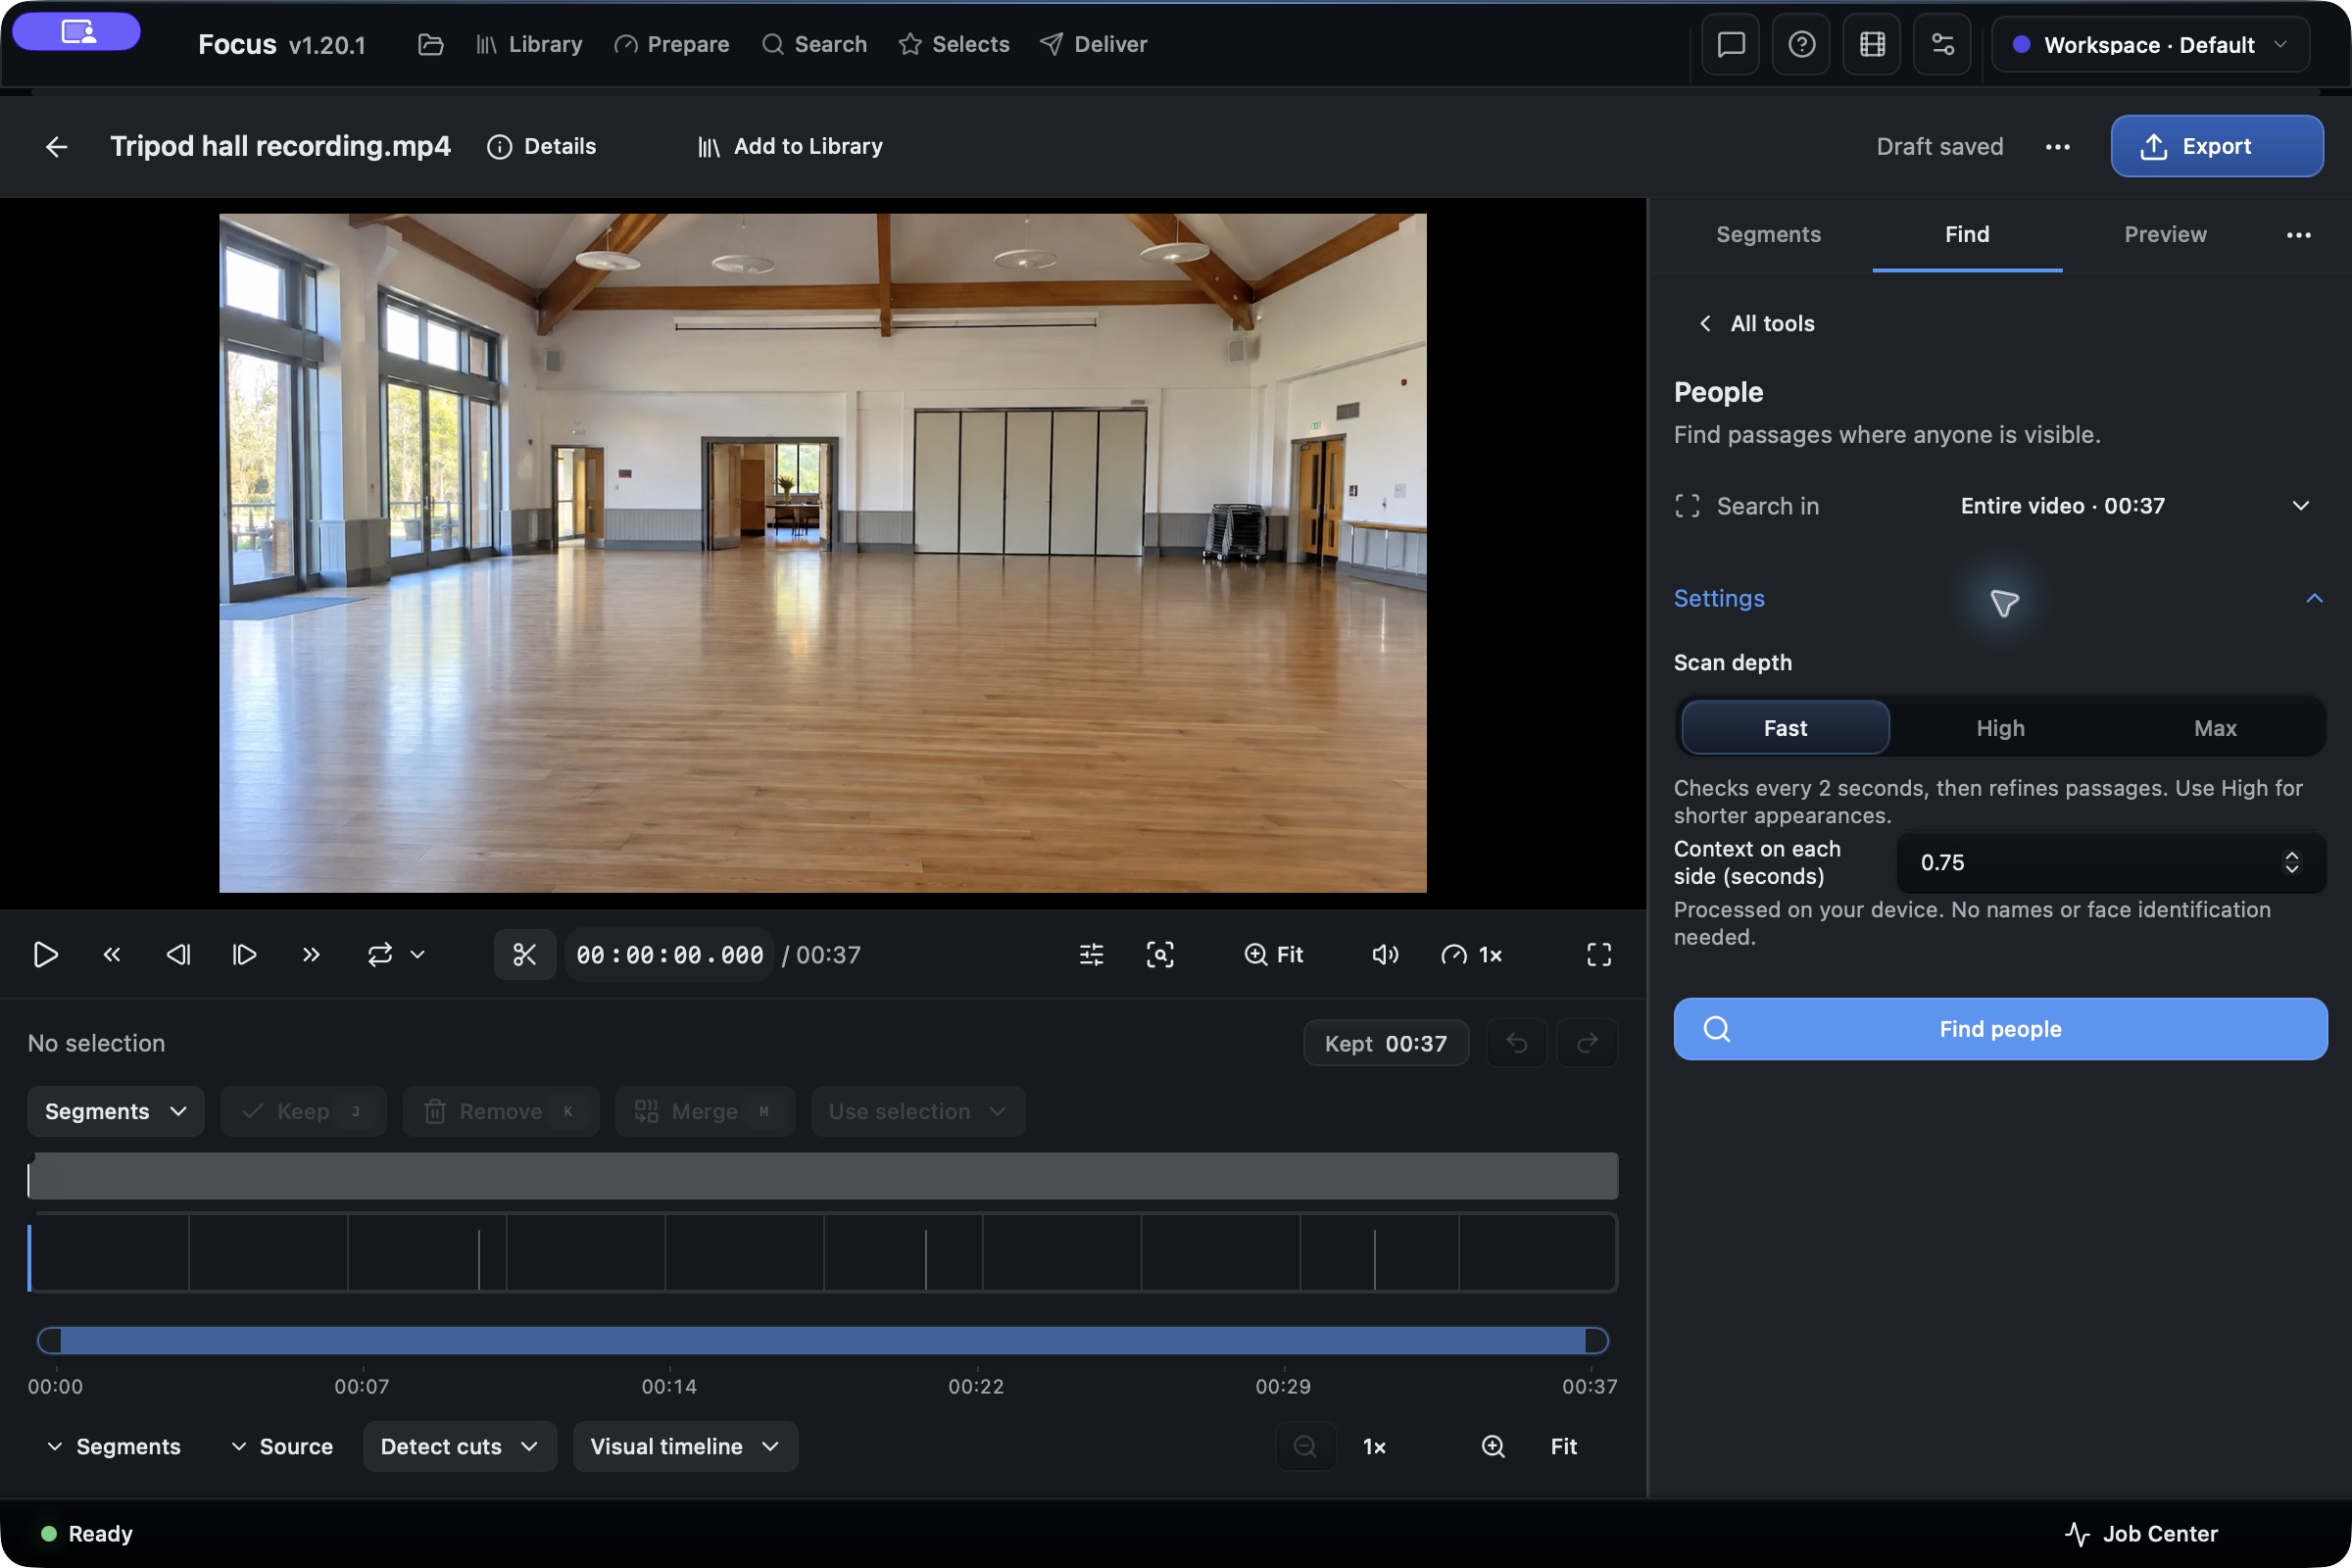Select Max scan depth
Screen dimensions: 2352x1568
(2215, 728)
